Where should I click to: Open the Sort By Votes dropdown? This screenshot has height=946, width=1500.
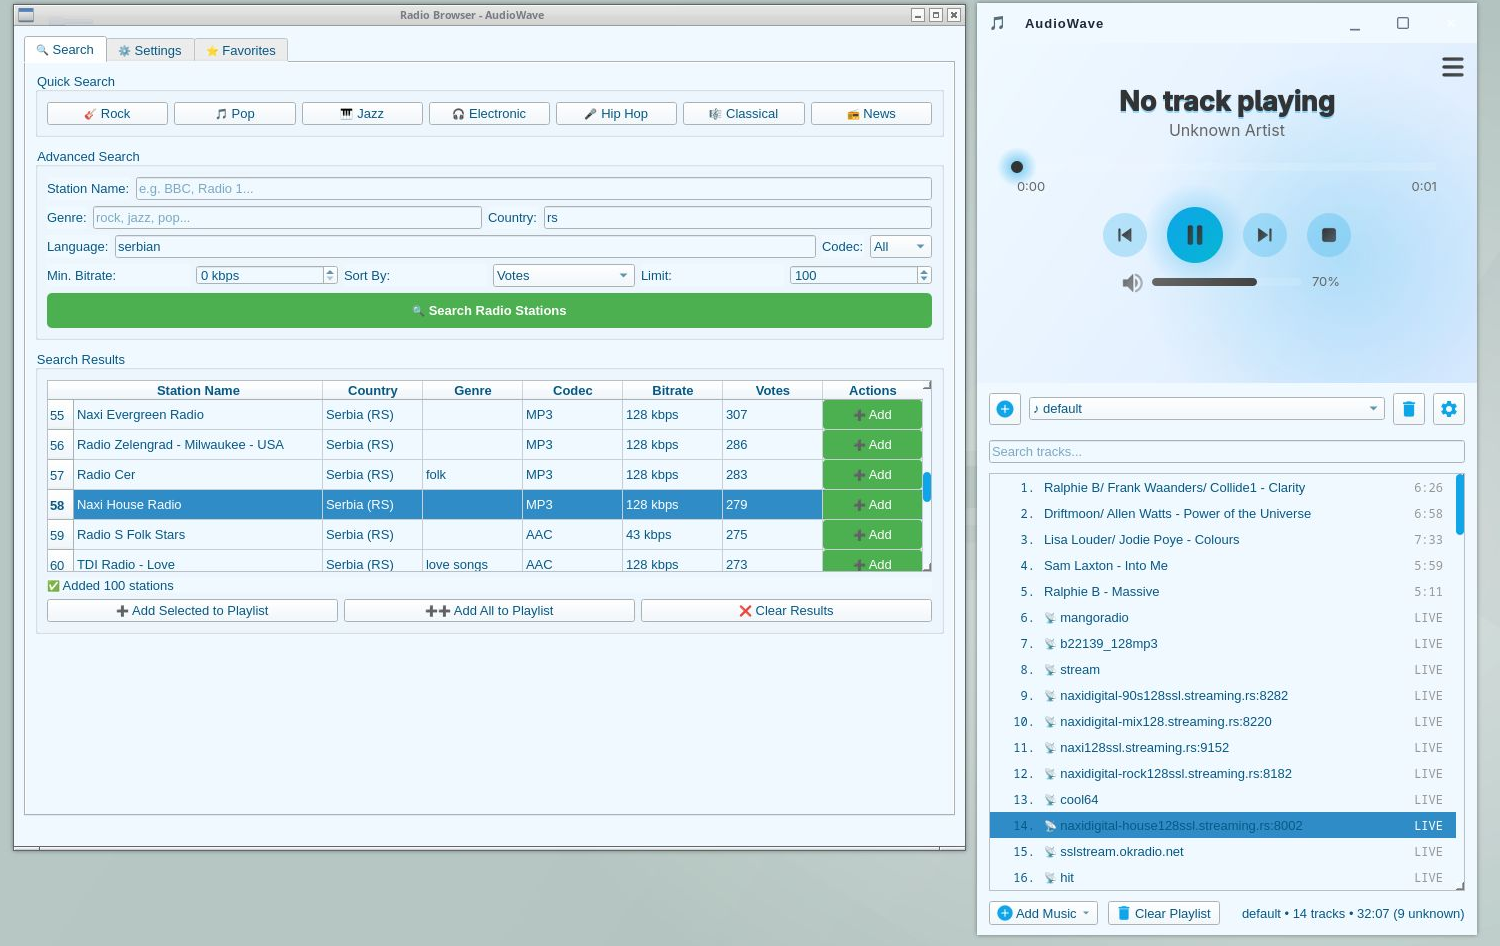(x=563, y=276)
